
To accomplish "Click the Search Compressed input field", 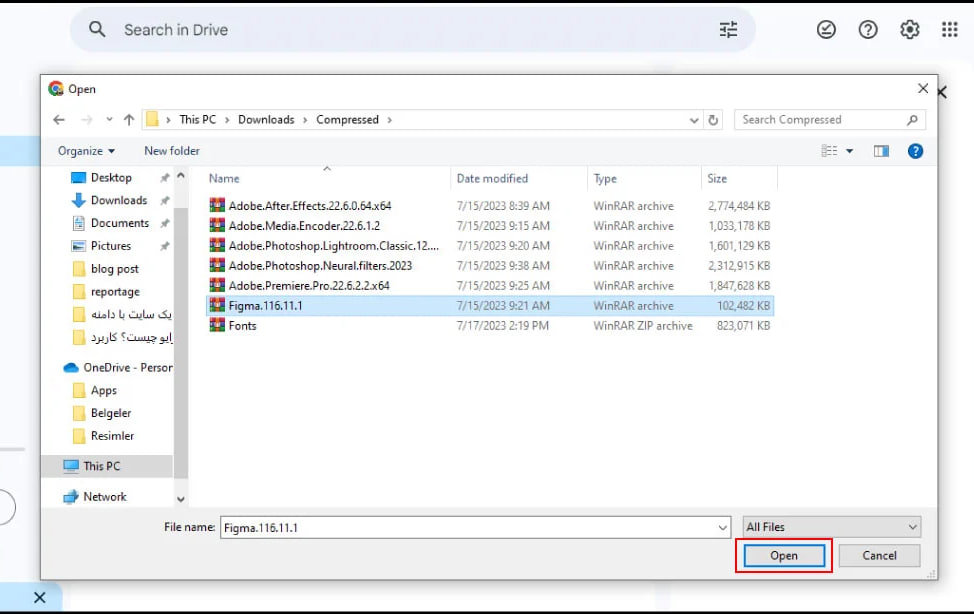I will 818,120.
